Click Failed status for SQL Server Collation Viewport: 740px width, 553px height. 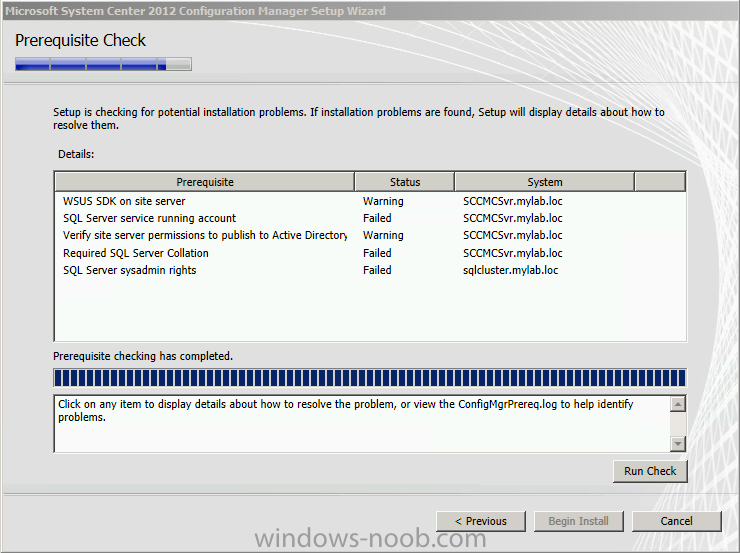coord(377,253)
